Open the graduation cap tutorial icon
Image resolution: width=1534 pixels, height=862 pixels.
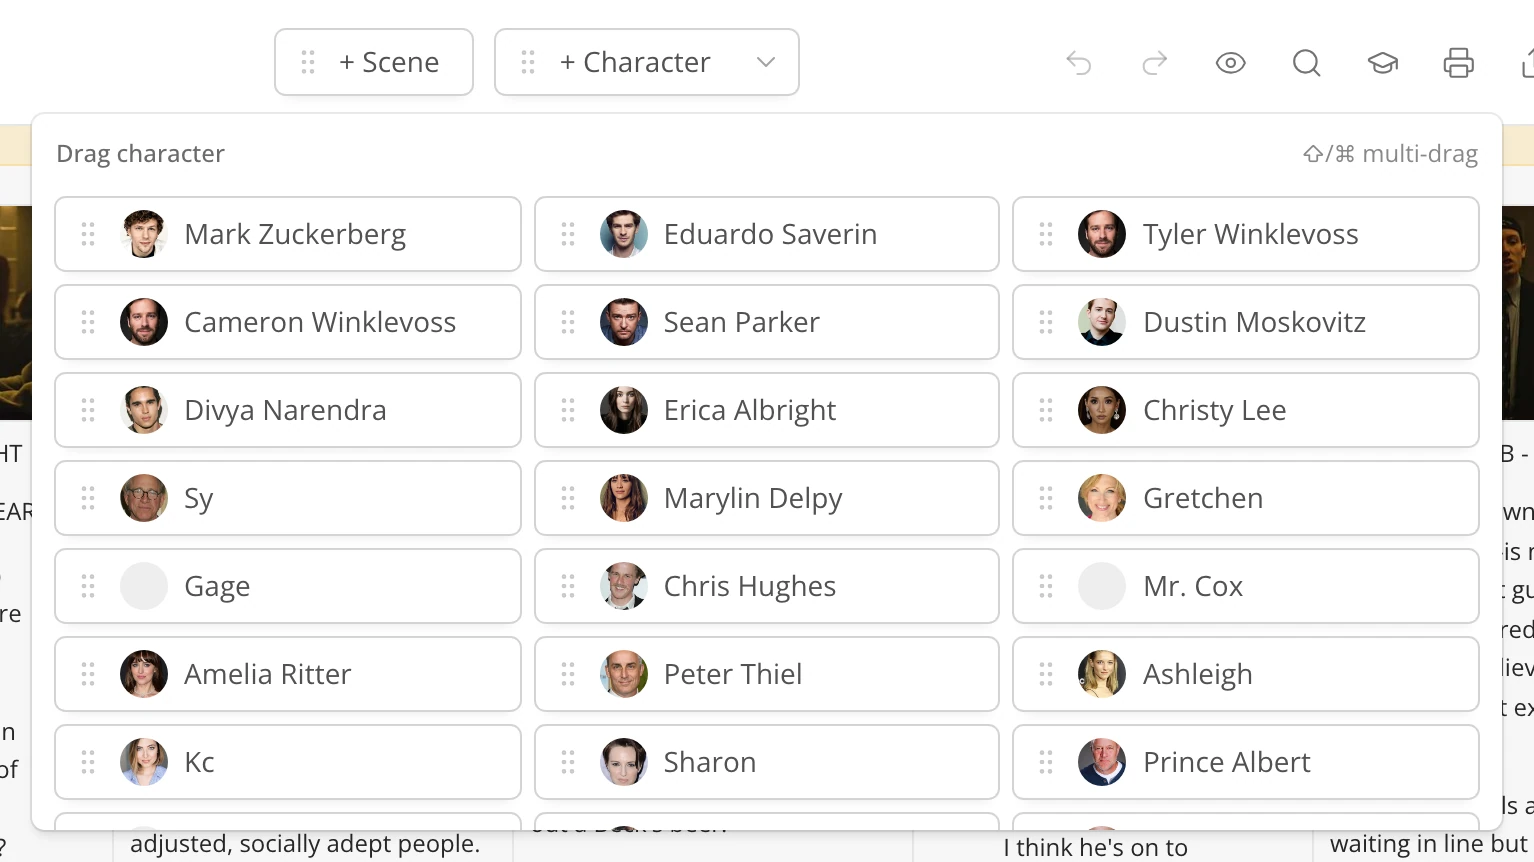pyautogui.click(x=1383, y=63)
